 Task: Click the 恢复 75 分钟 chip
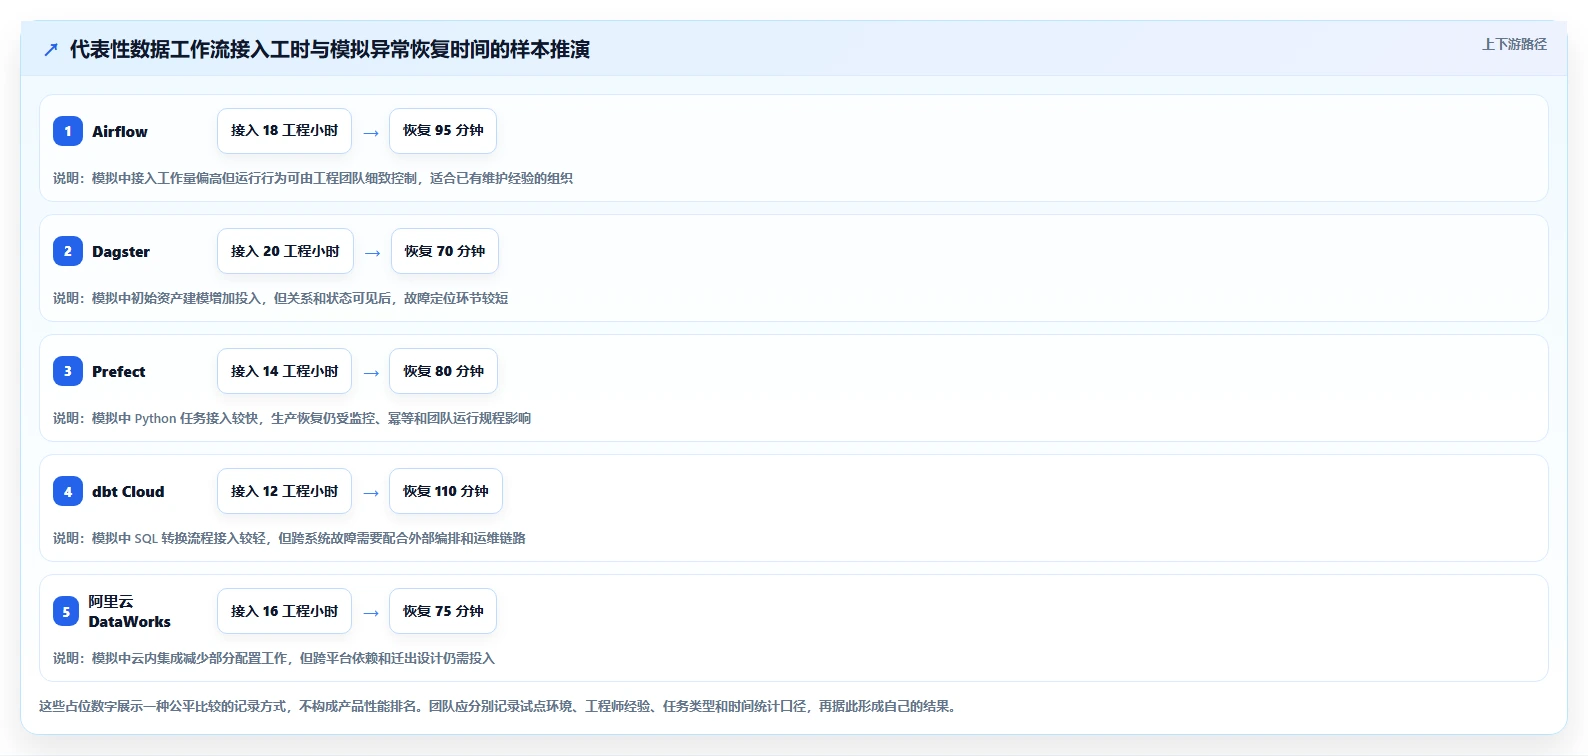pos(443,611)
